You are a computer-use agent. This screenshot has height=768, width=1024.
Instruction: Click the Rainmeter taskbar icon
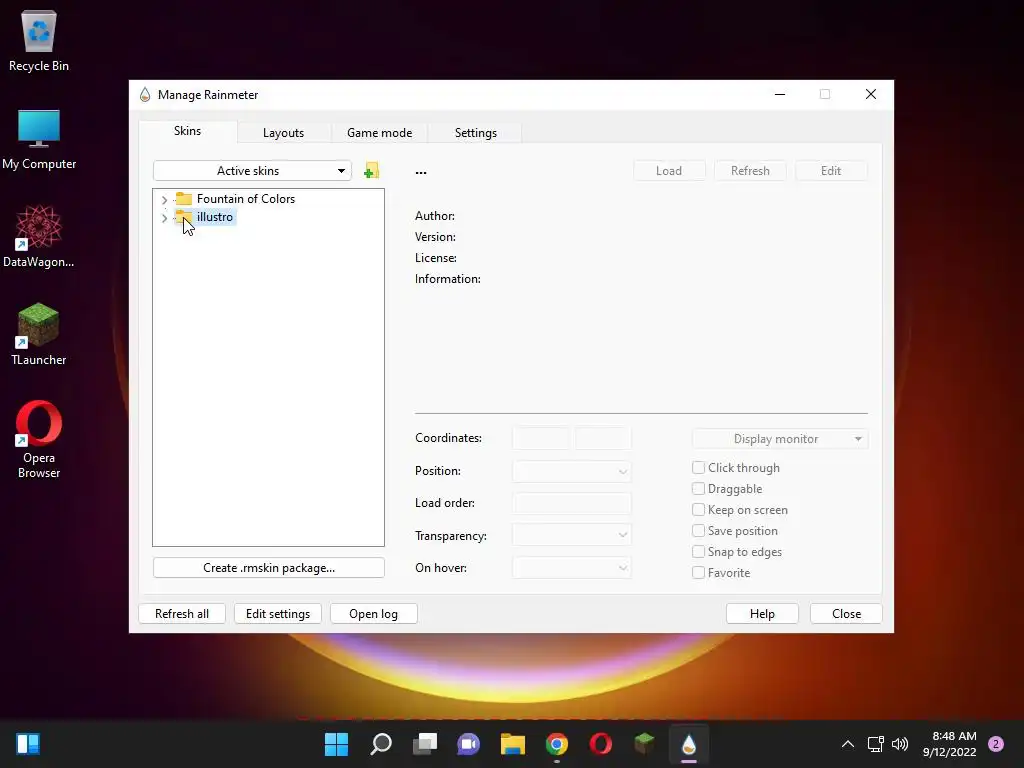(688, 744)
